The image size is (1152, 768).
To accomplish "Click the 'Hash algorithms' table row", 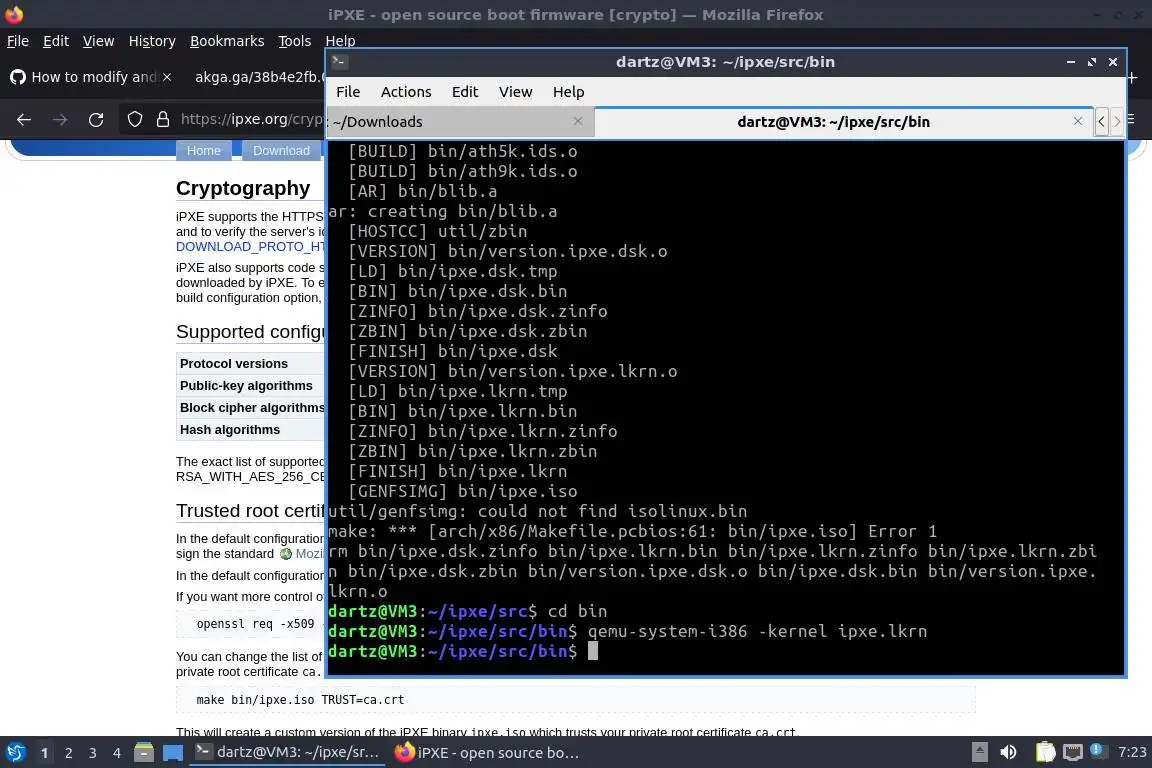I will (x=250, y=430).
